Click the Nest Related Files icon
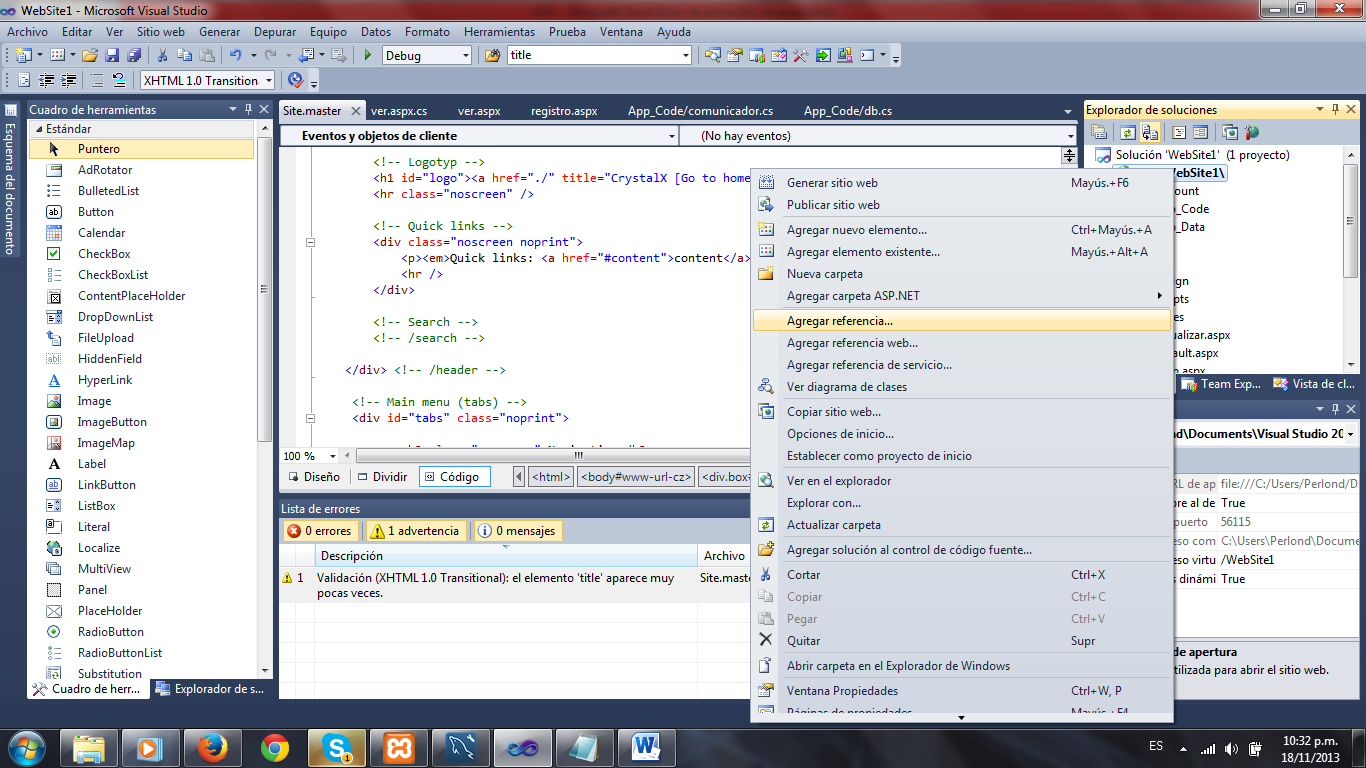 1150,132
